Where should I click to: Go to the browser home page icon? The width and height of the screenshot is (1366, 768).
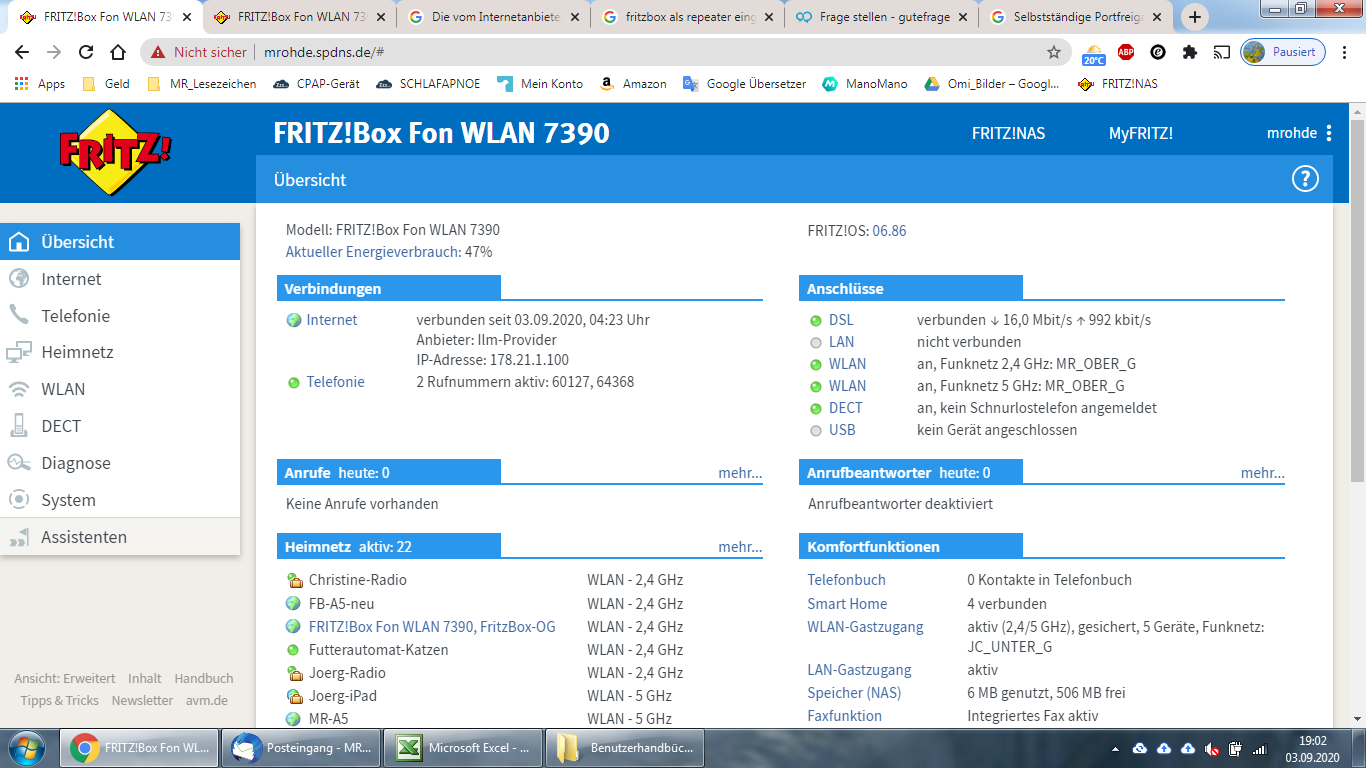118,52
